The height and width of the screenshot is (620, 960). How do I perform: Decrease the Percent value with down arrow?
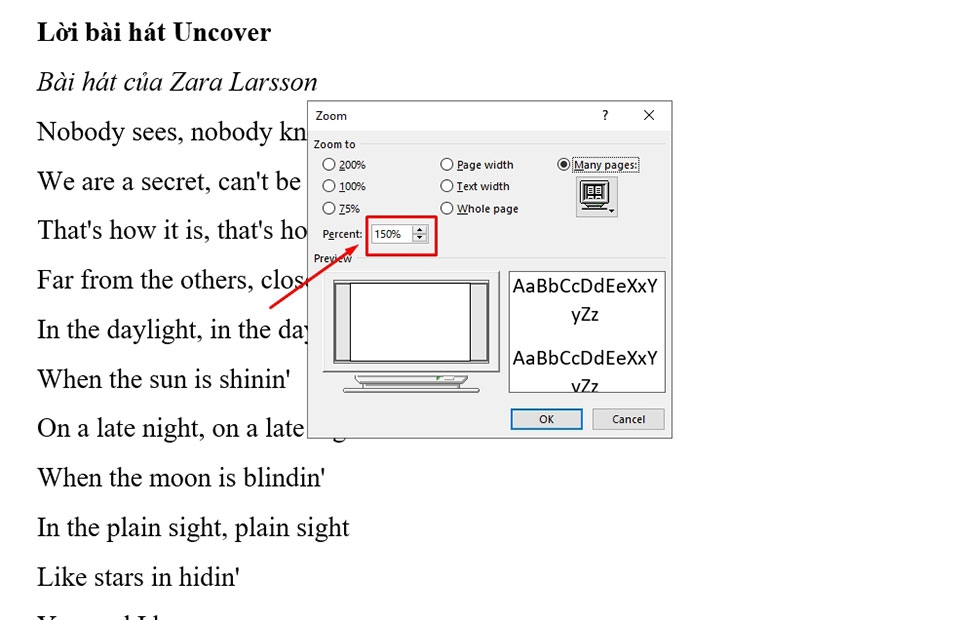(419, 237)
